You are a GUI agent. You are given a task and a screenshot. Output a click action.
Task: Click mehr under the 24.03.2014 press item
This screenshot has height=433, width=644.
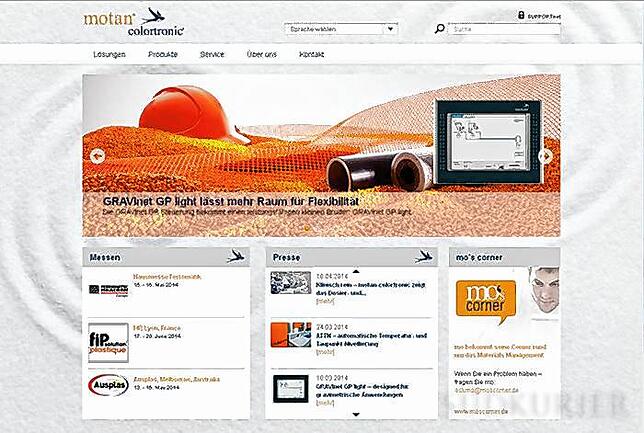(325, 352)
